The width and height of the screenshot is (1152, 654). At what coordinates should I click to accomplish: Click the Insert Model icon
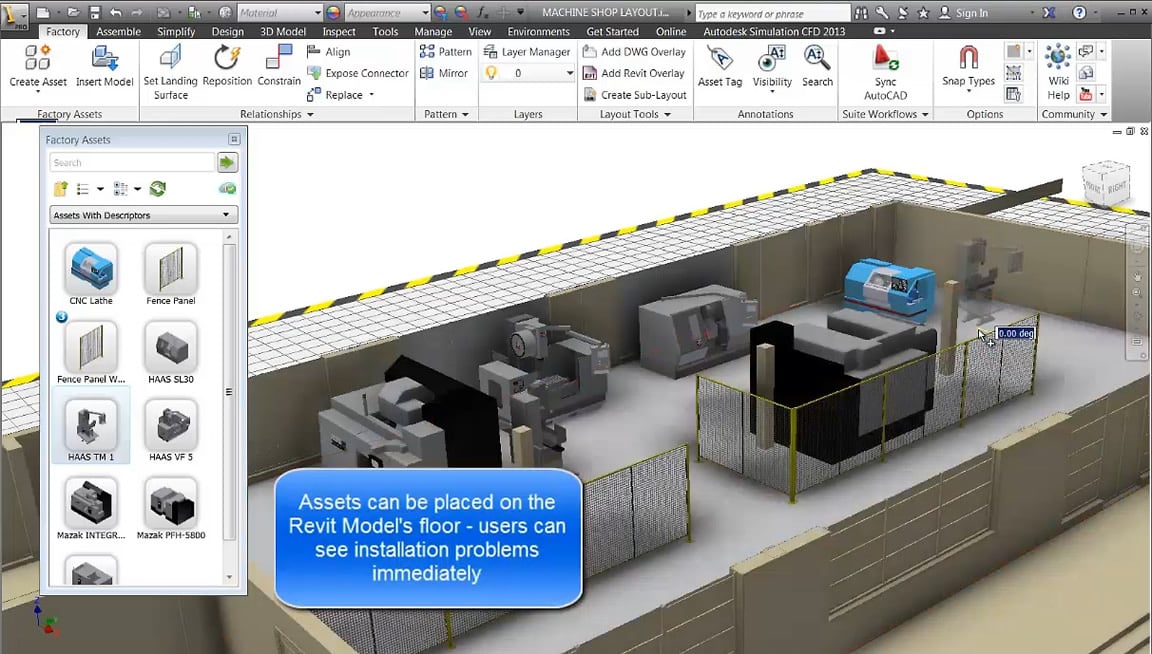point(104,68)
